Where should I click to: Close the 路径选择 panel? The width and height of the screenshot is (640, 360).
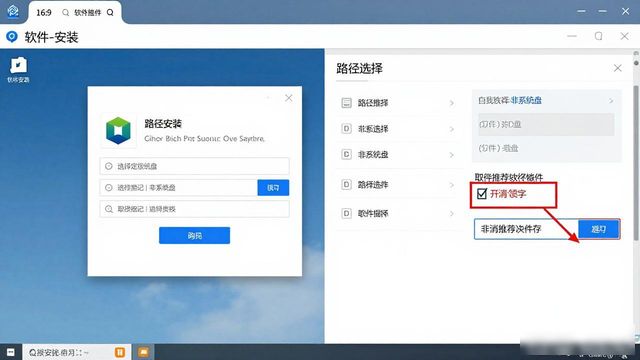618,68
